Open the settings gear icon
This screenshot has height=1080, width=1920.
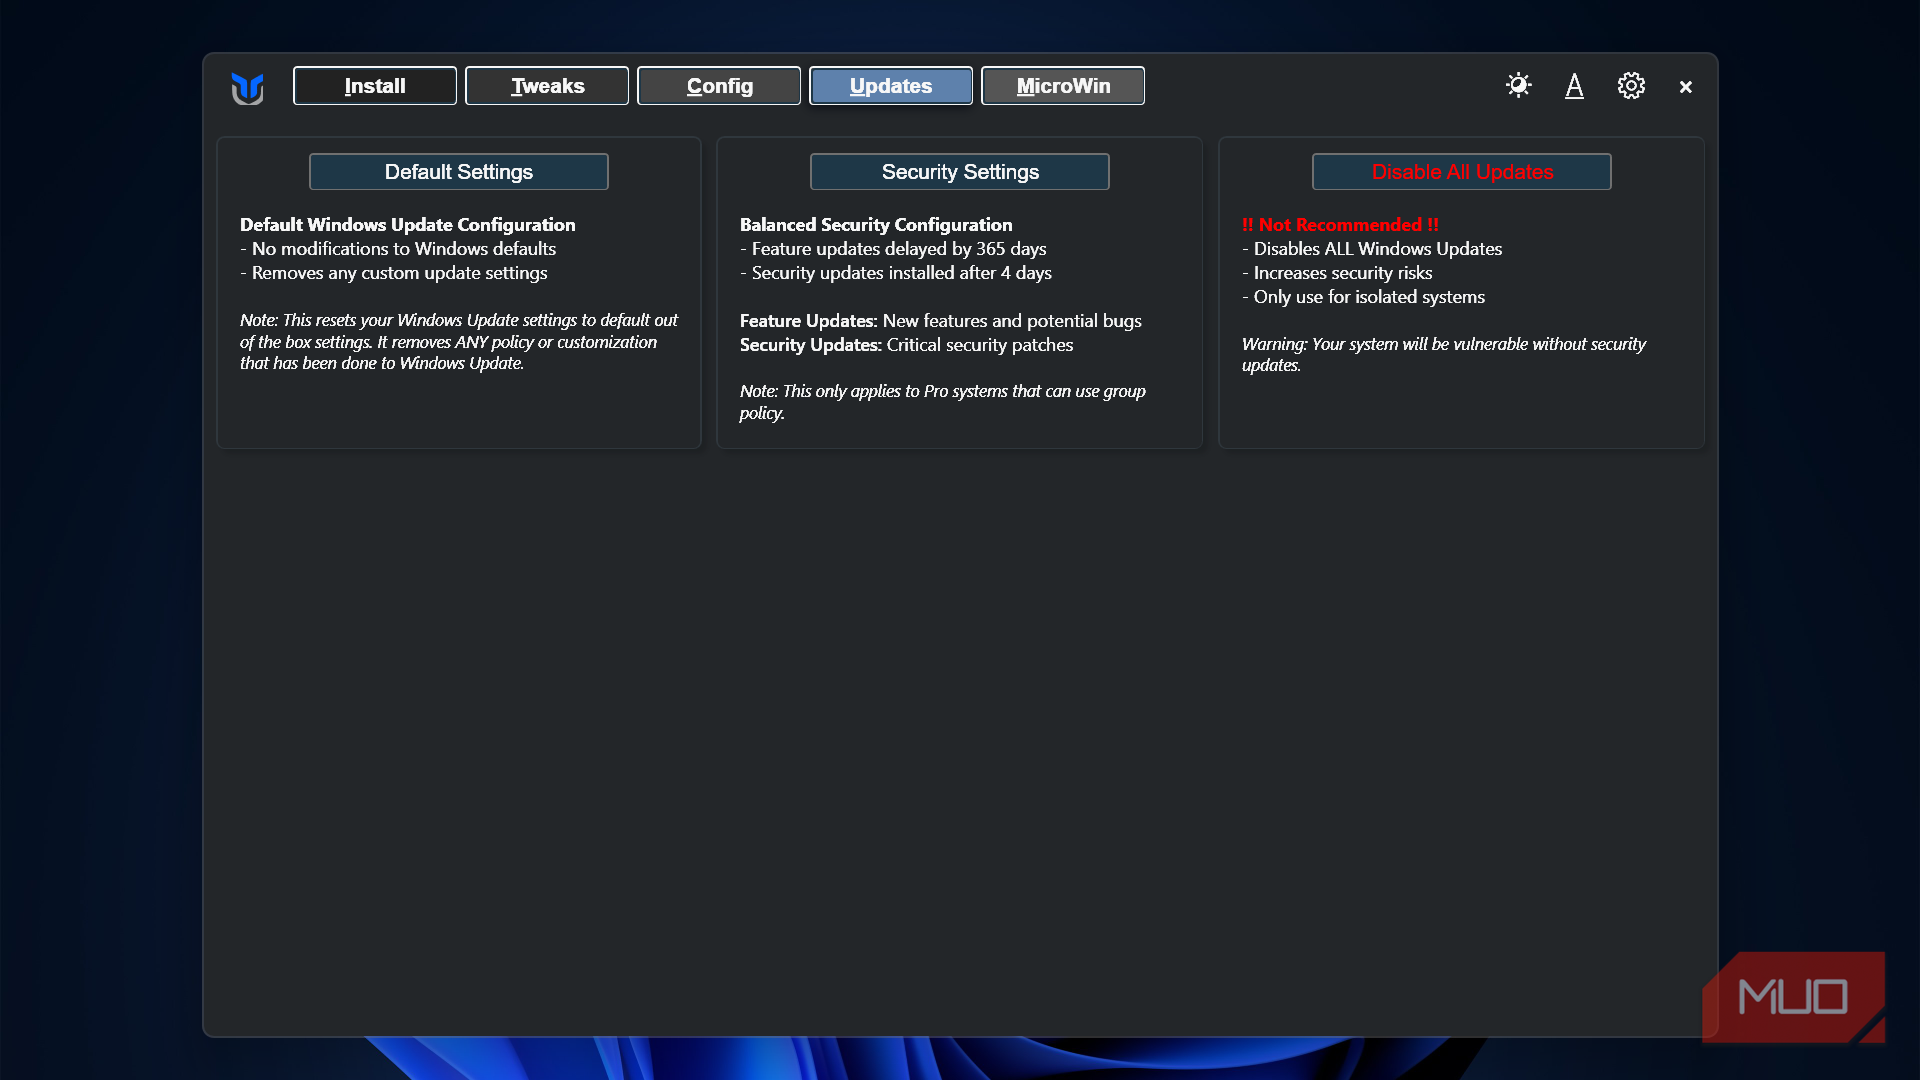1631,85
